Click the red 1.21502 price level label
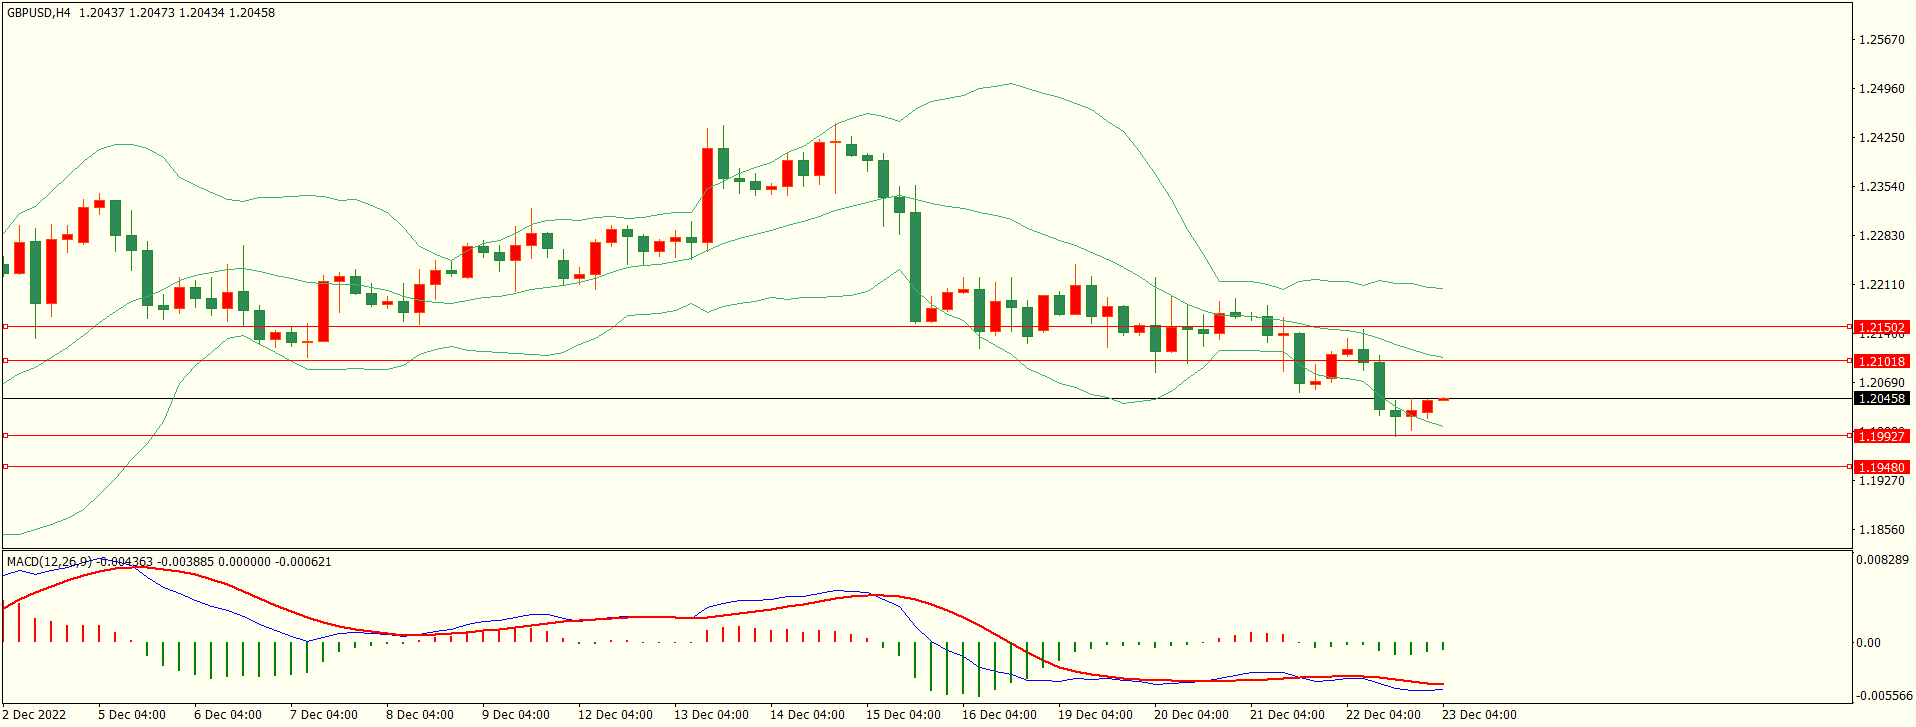The width and height of the screenshot is (1916, 727). pos(1880,328)
